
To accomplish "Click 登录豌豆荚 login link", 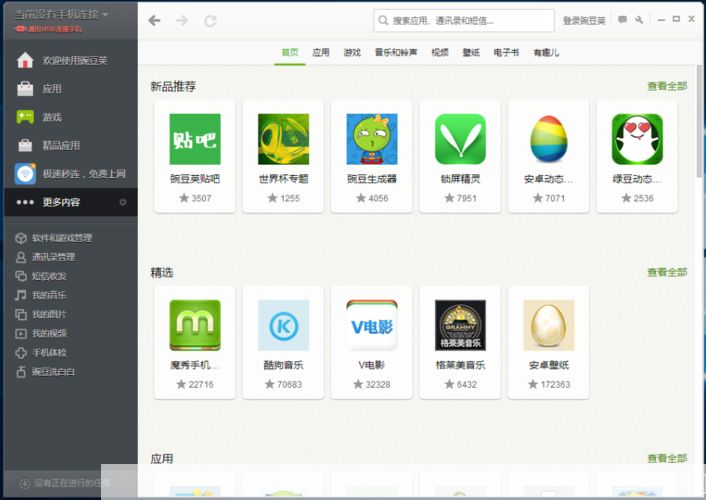I will 584,20.
